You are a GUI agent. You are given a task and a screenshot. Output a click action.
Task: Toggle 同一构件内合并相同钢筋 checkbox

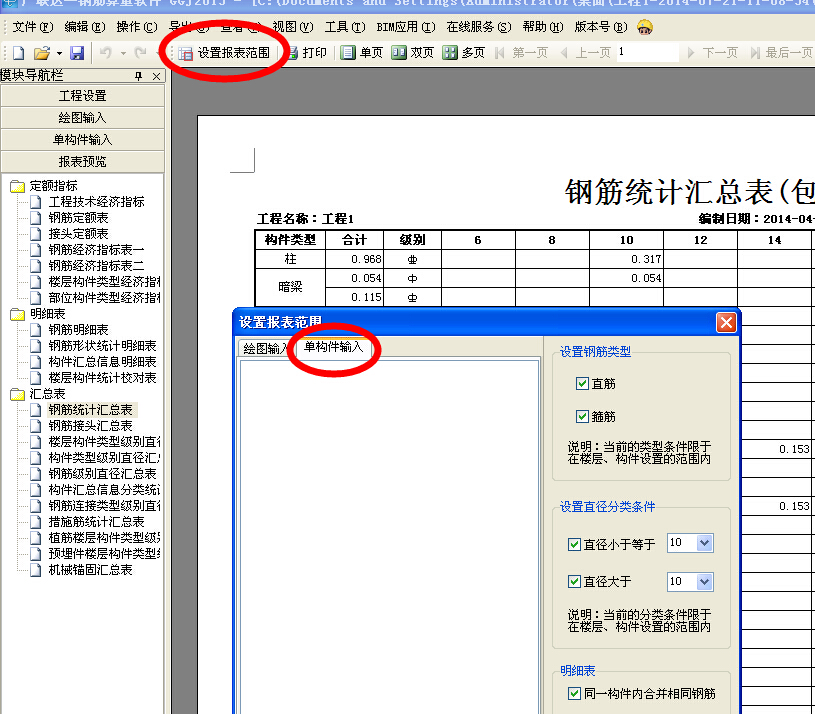(574, 693)
